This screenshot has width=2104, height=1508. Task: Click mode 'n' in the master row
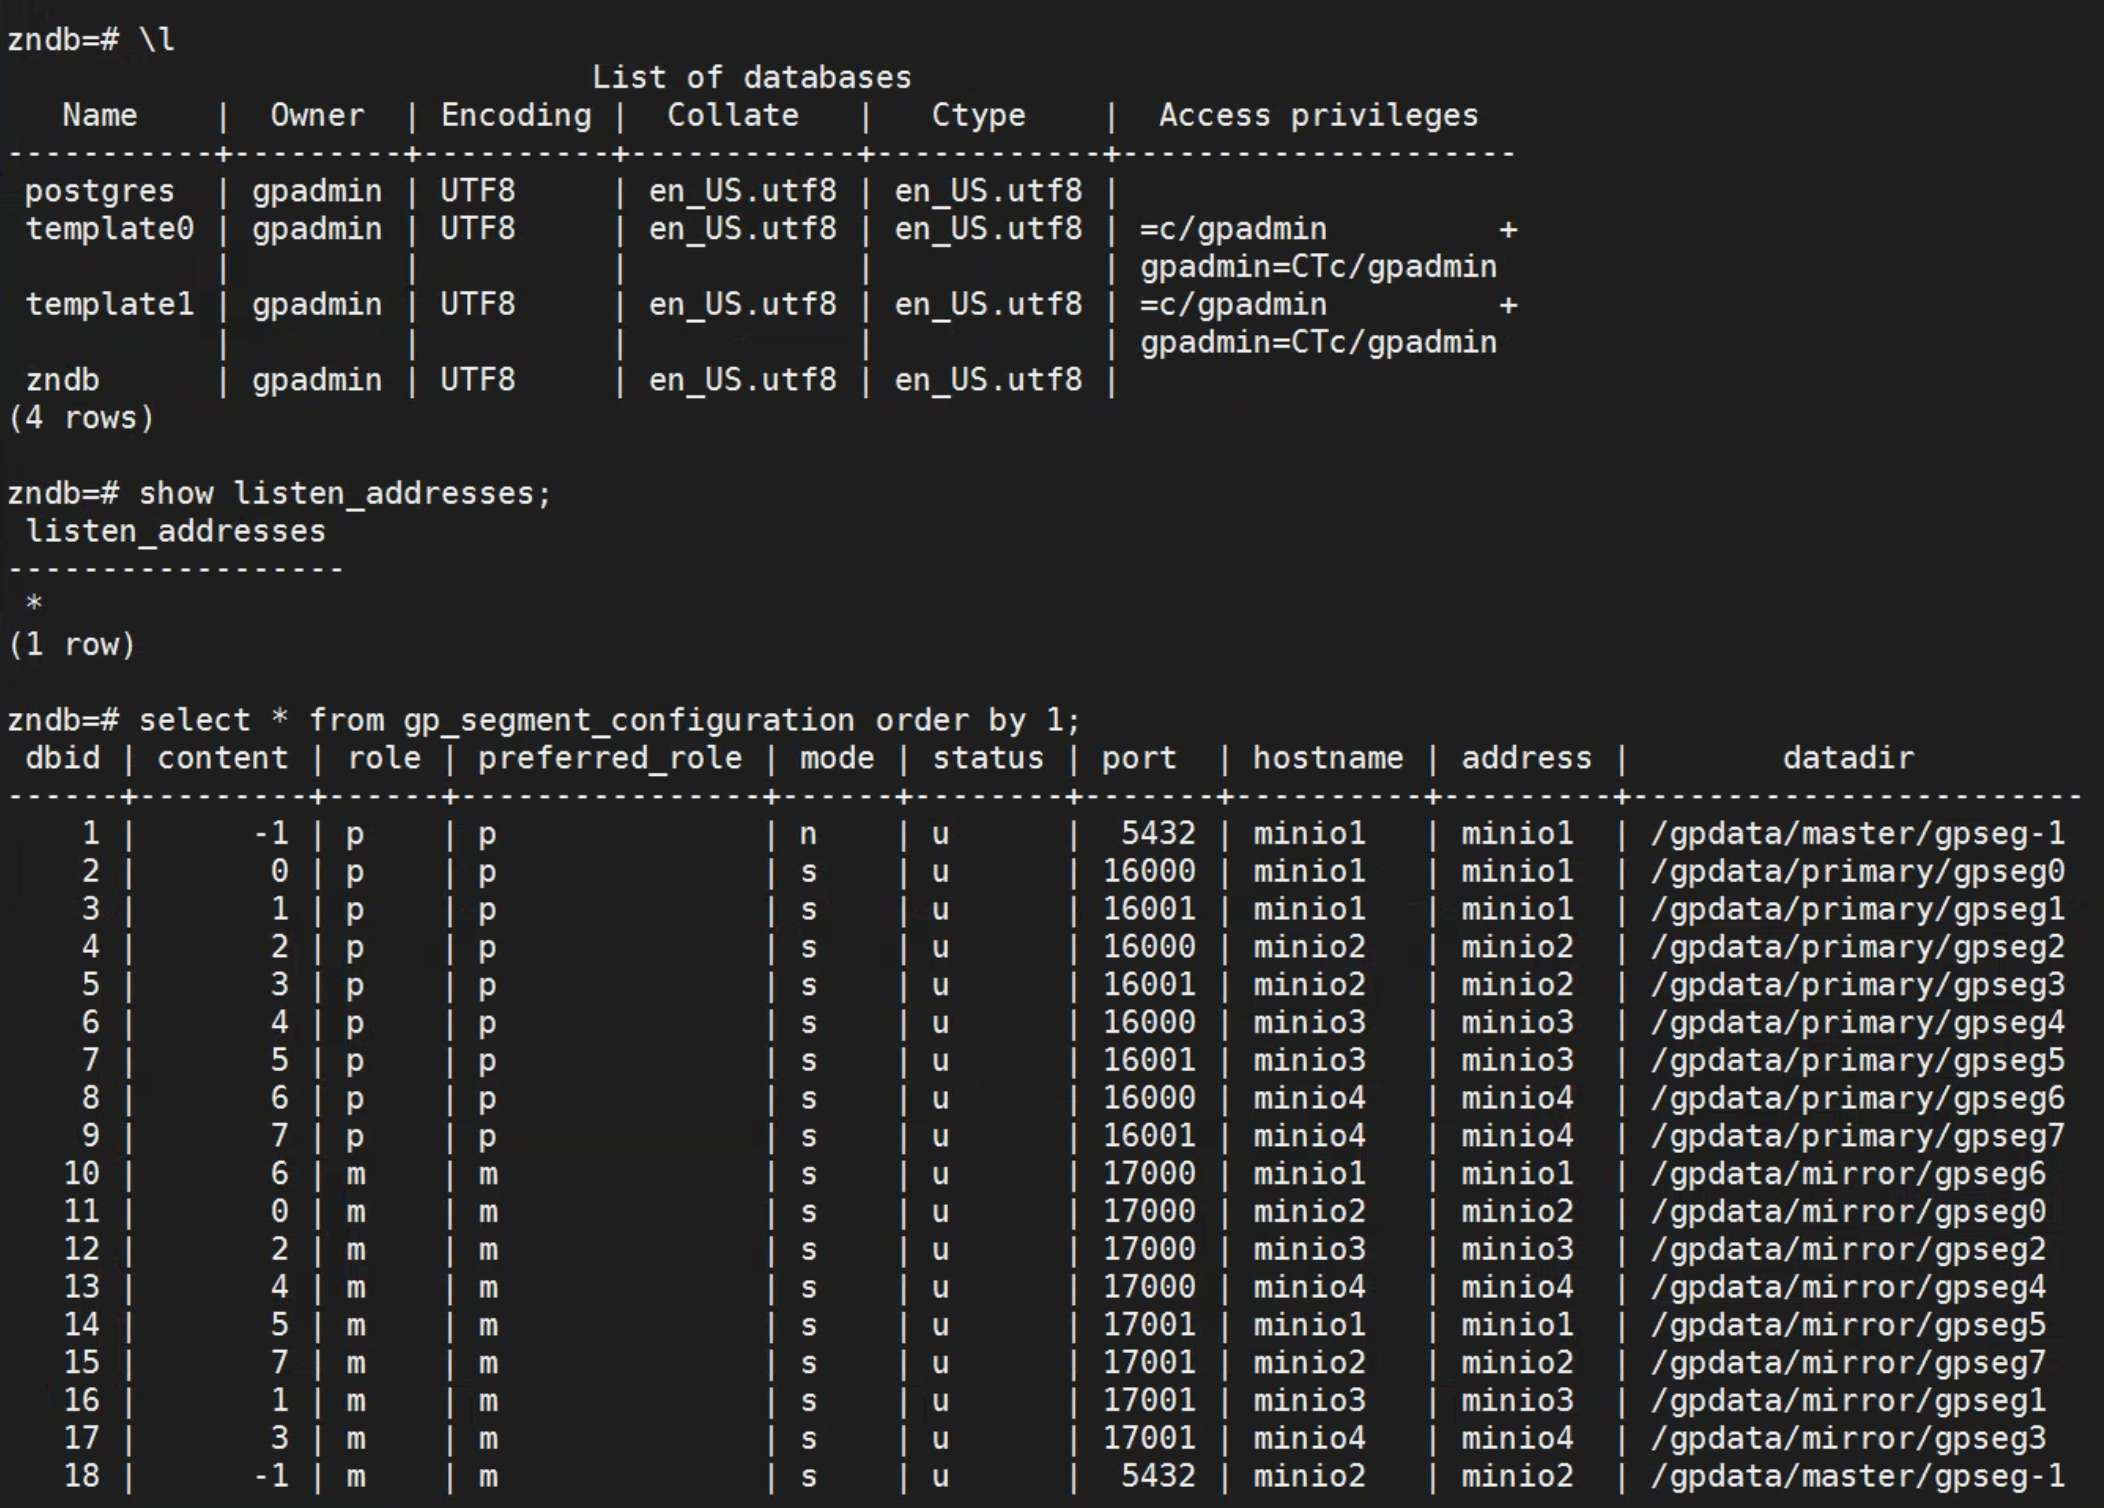pyautogui.click(x=808, y=834)
